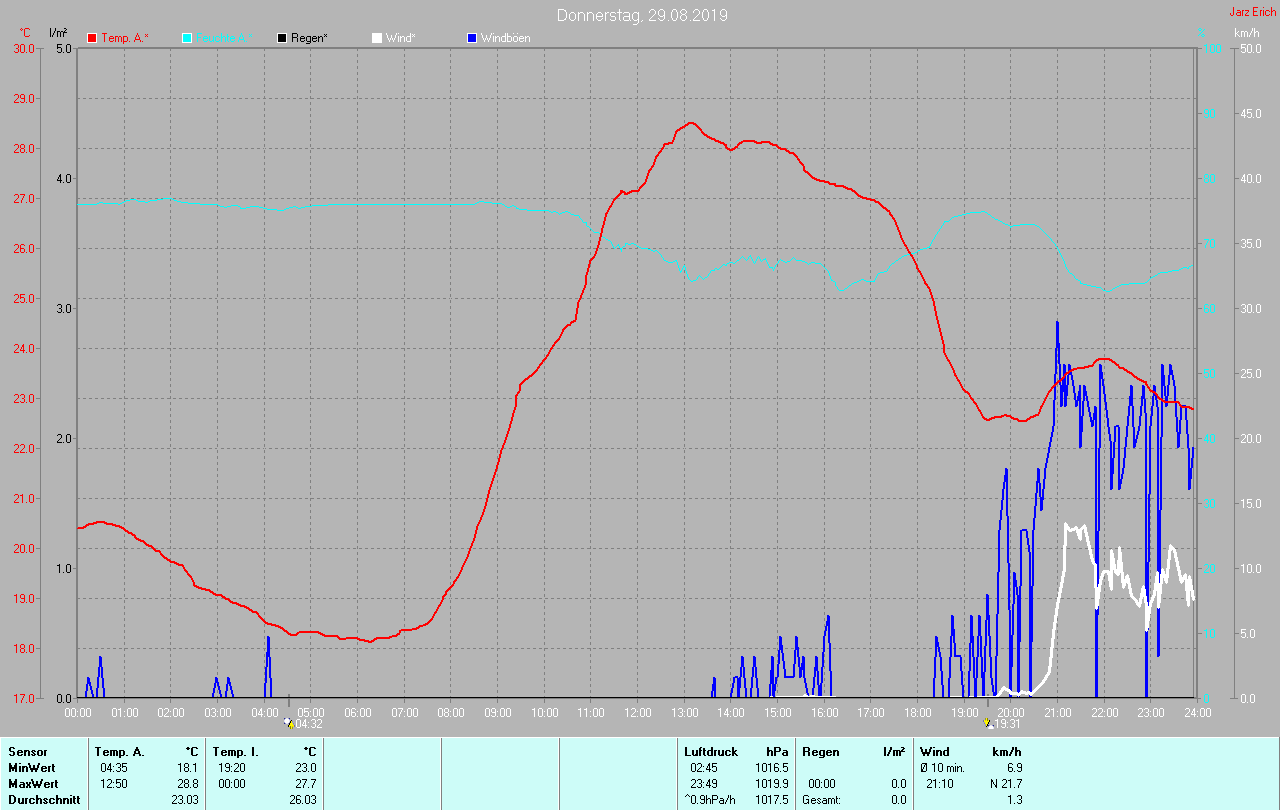The height and width of the screenshot is (810, 1280).
Task: Select the MinWert row label
Action: tap(30, 767)
